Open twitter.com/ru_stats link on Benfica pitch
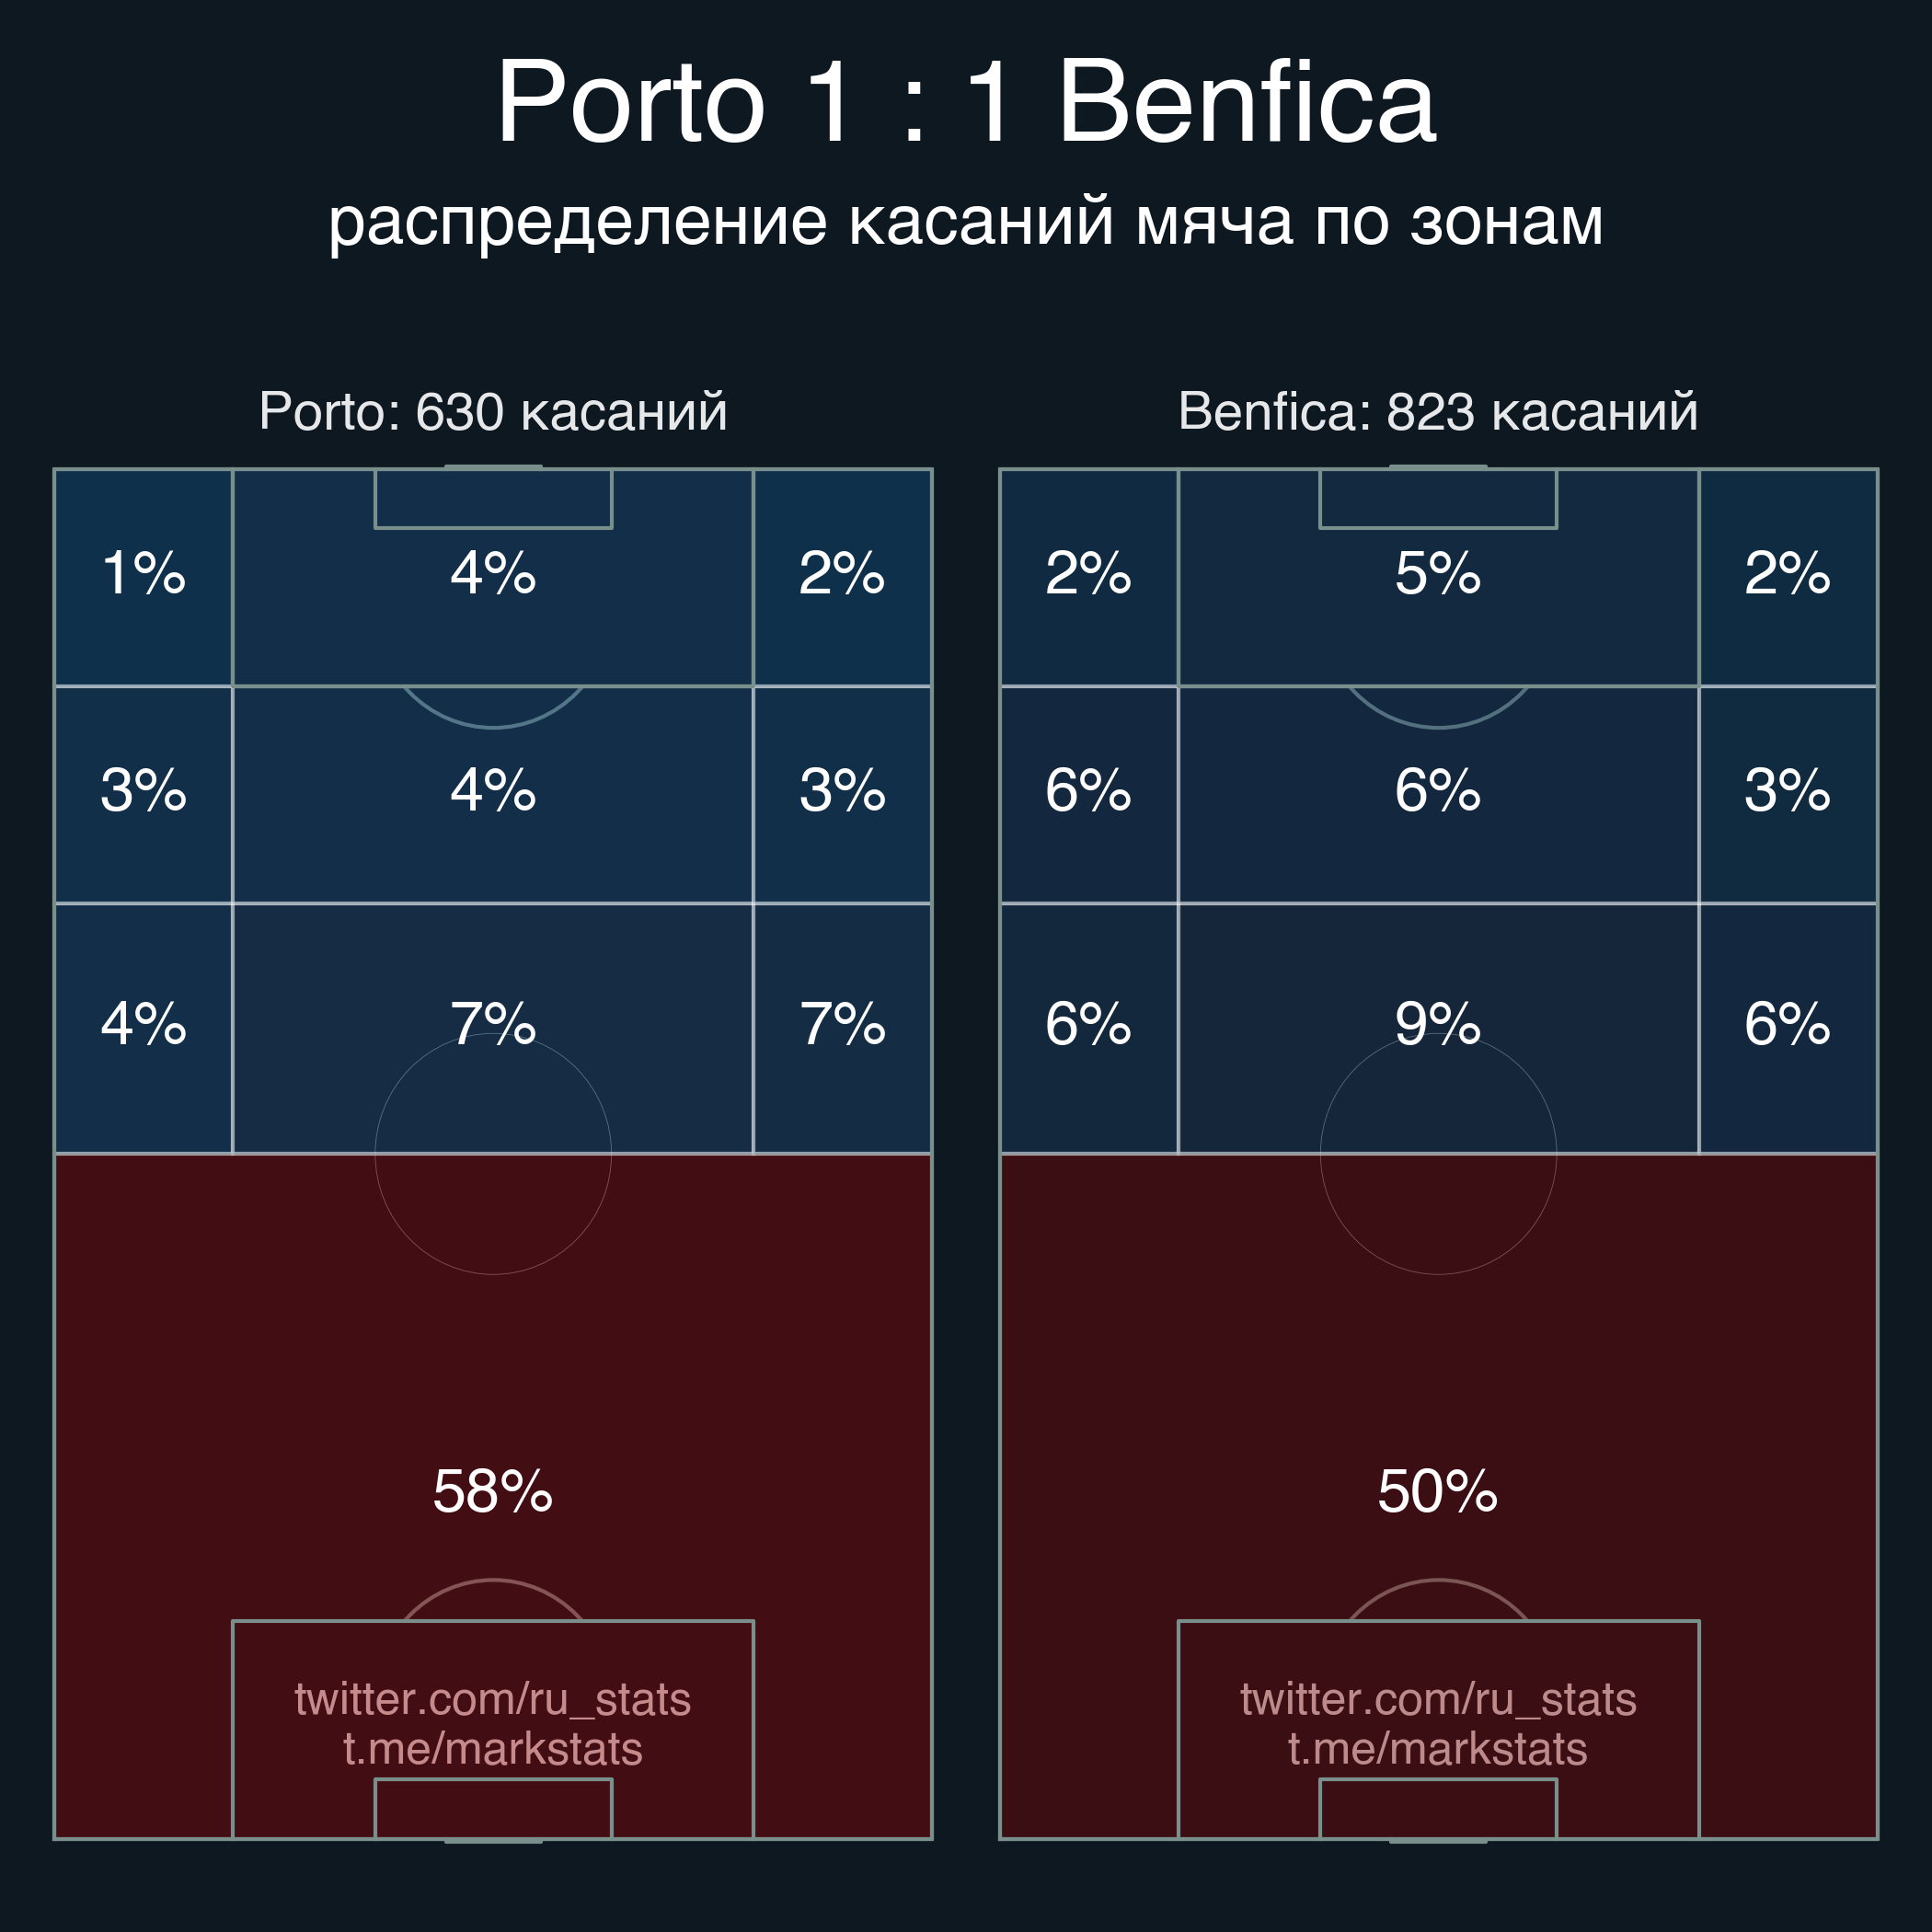Screen dimensions: 1932x1932 click(1438, 1699)
